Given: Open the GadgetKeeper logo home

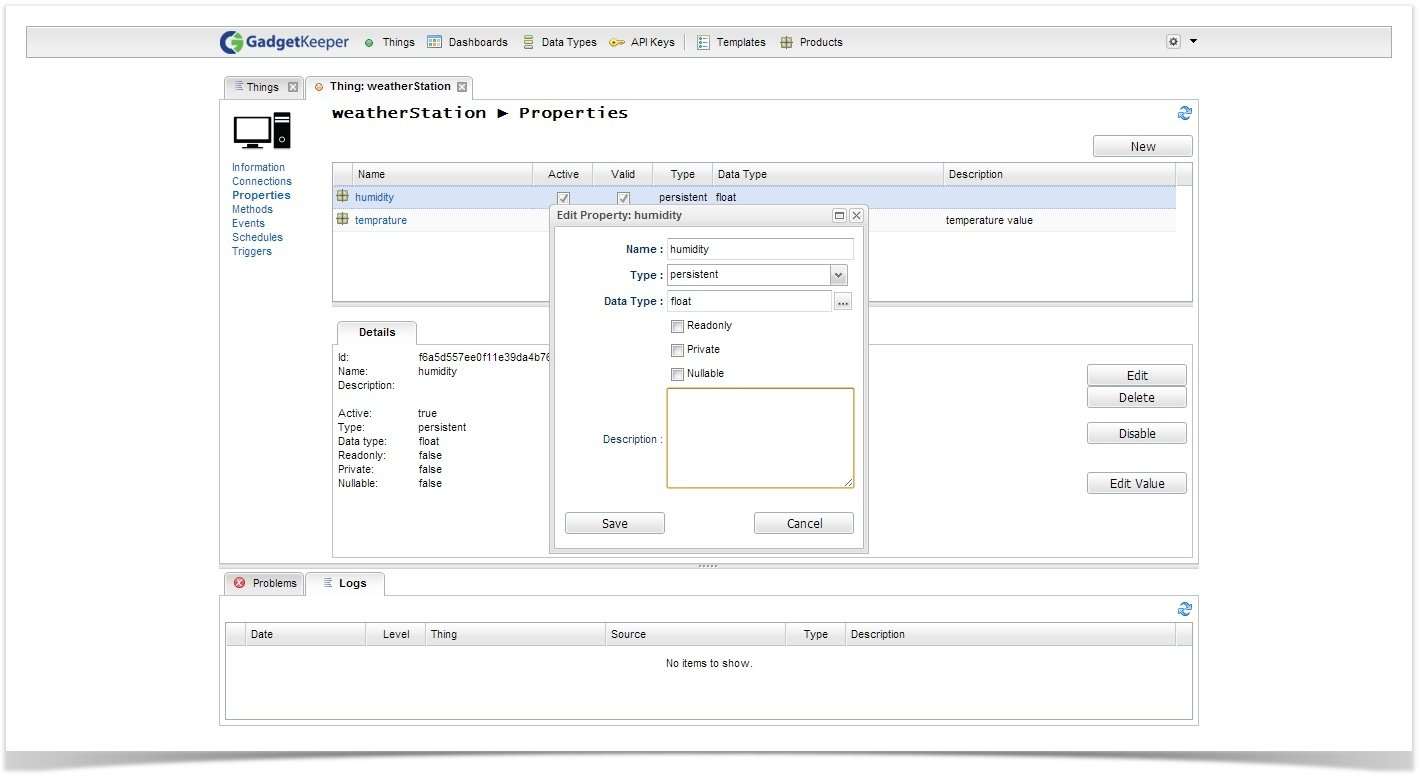Looking at the screenshot, I should tap(285, 42).
